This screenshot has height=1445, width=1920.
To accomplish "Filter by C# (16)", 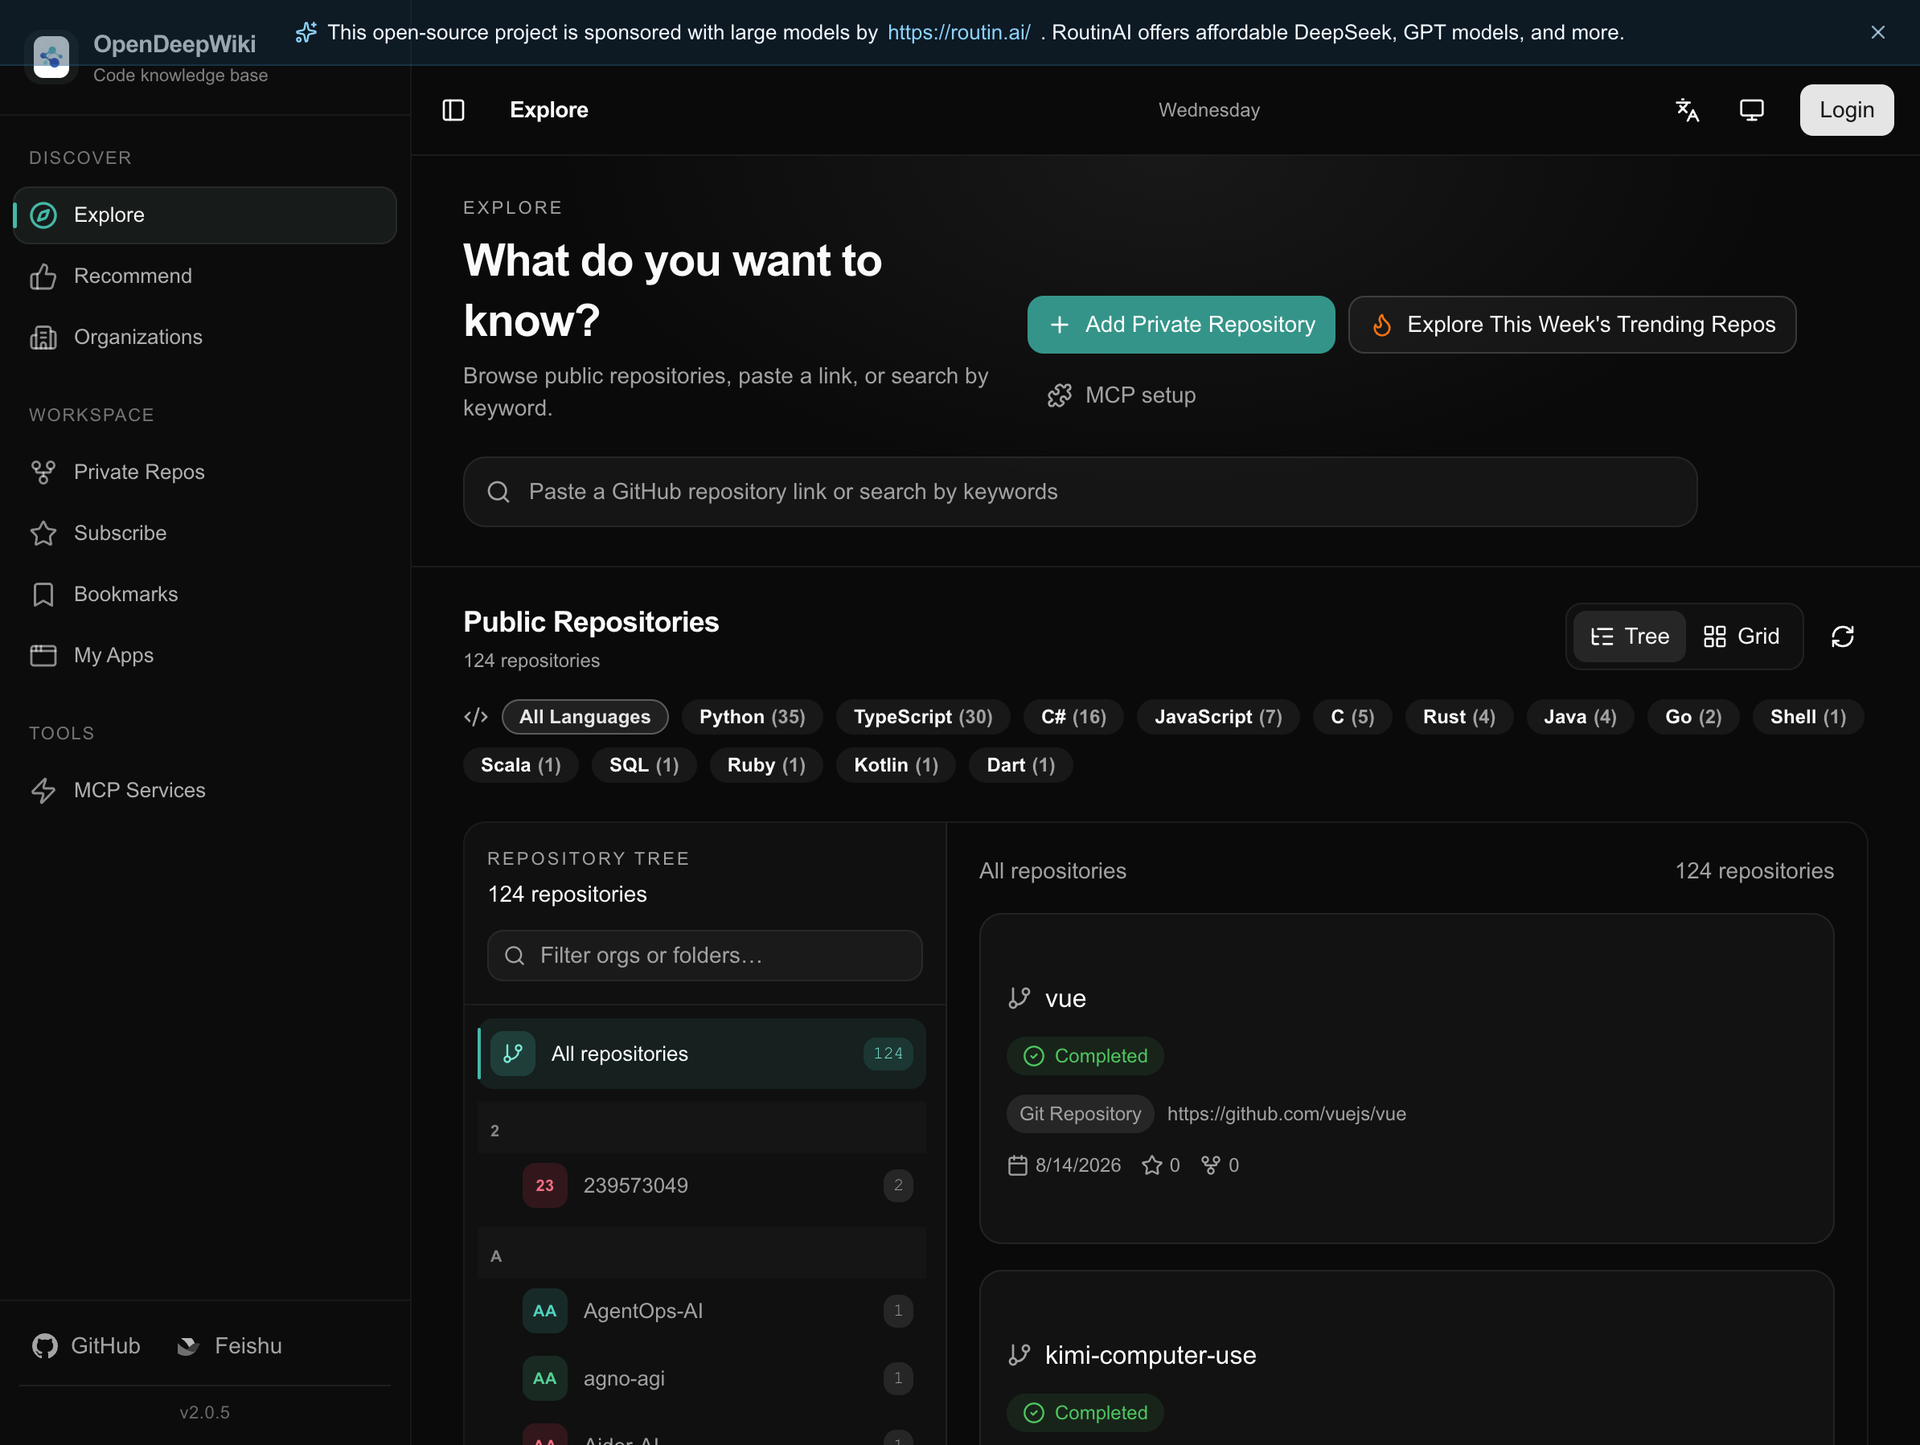I will [x=1073, y=716].
